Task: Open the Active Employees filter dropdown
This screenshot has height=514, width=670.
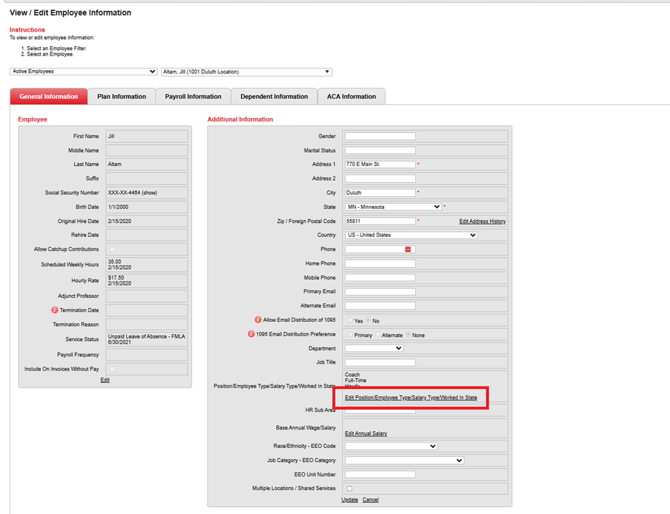Action: pos(84,72)
